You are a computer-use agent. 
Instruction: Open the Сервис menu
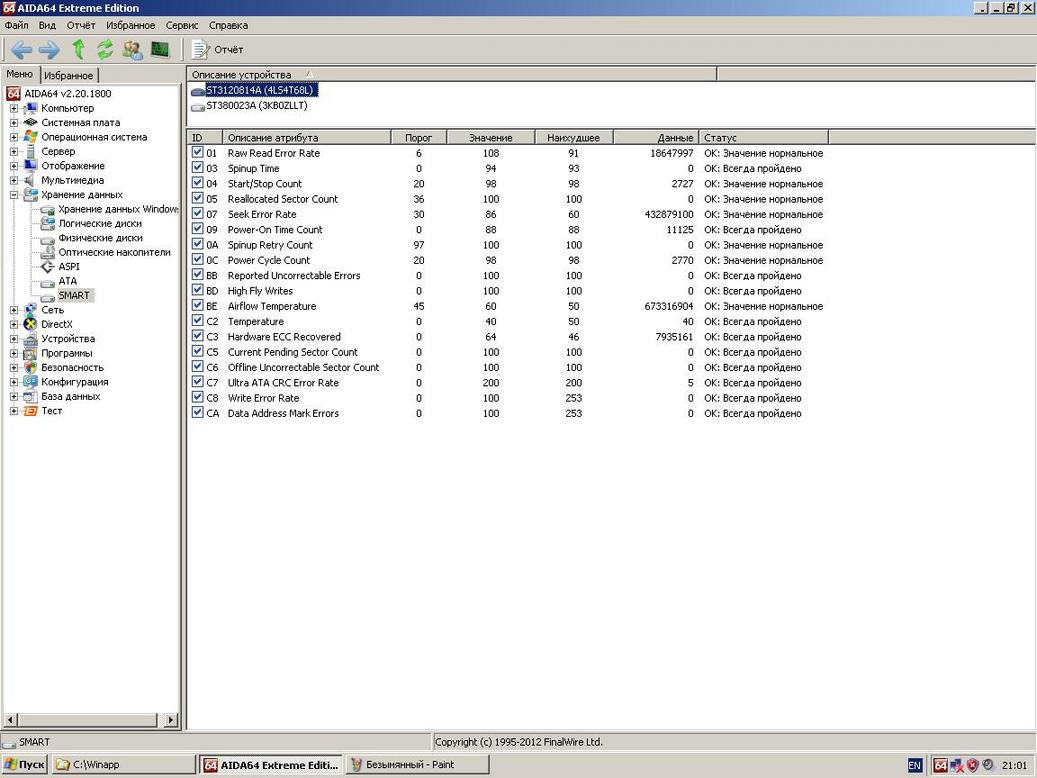pyautogui.click(x=182, y=25)
